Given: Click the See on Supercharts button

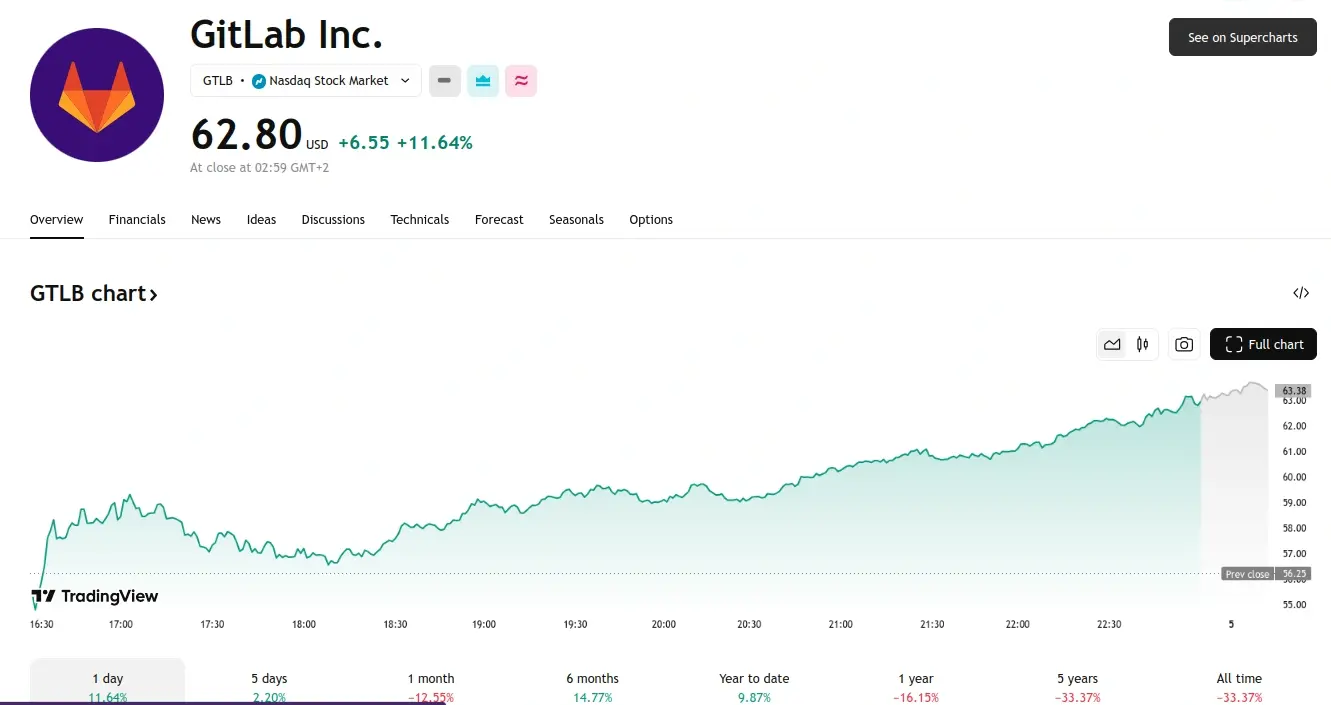Looking at the screenshot, I should (1242, 37).
